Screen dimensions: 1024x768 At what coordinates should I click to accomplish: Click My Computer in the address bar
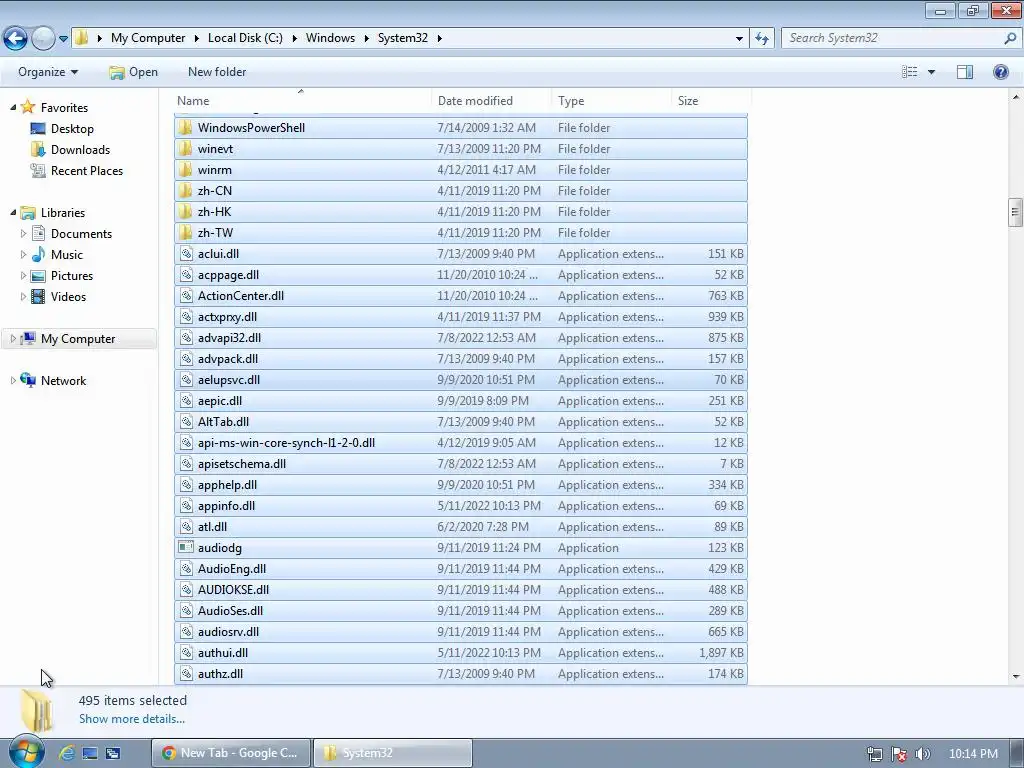coord(148,38)
